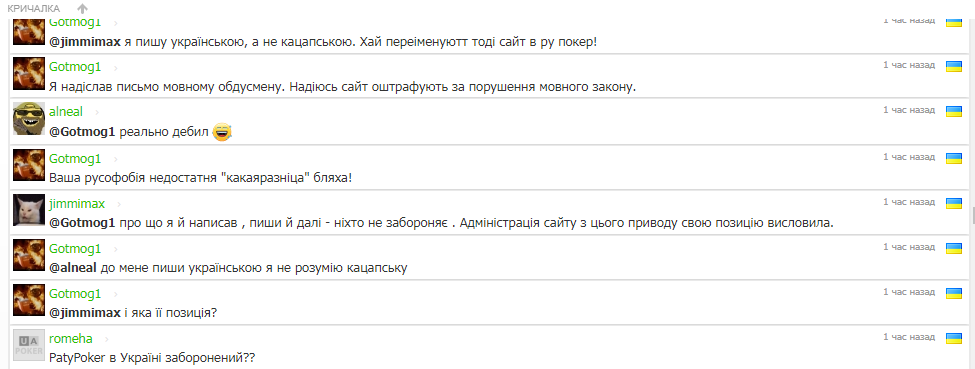Open the jimmimax username link
975x369 pixels.
click(x=77, y=203)
